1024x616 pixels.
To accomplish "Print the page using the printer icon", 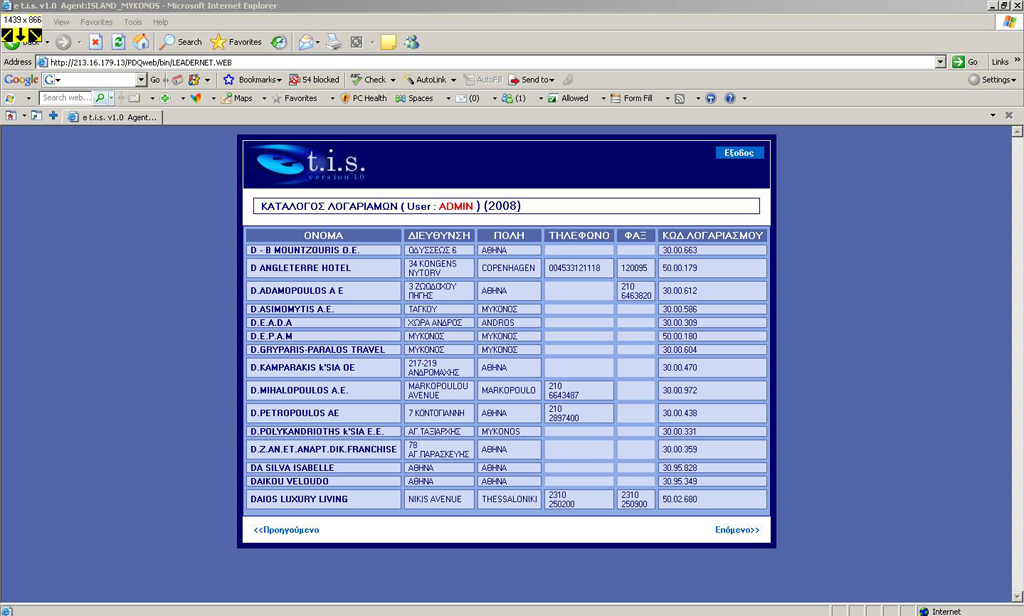I will click(x=334, y=42).
